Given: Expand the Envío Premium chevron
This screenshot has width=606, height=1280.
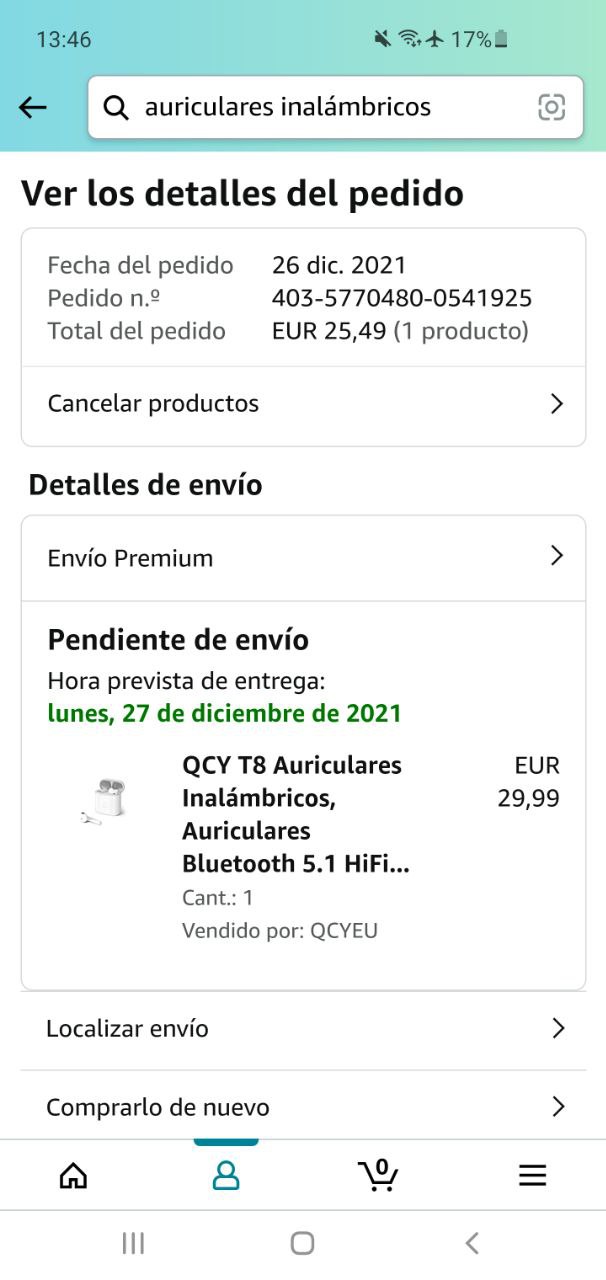Looking at the screenshot, I should pos(557,556).
